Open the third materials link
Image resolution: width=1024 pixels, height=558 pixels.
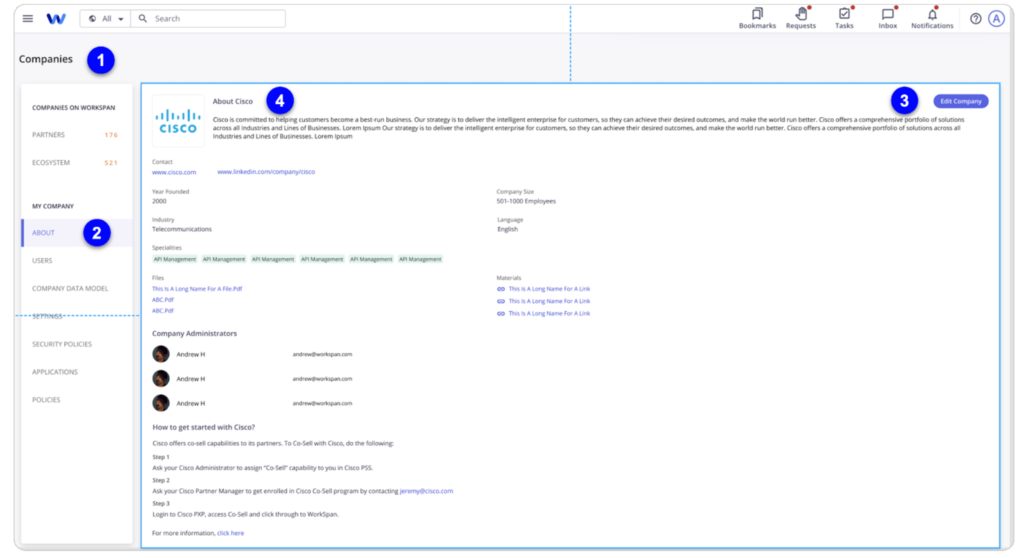click(x=549, y=314)
